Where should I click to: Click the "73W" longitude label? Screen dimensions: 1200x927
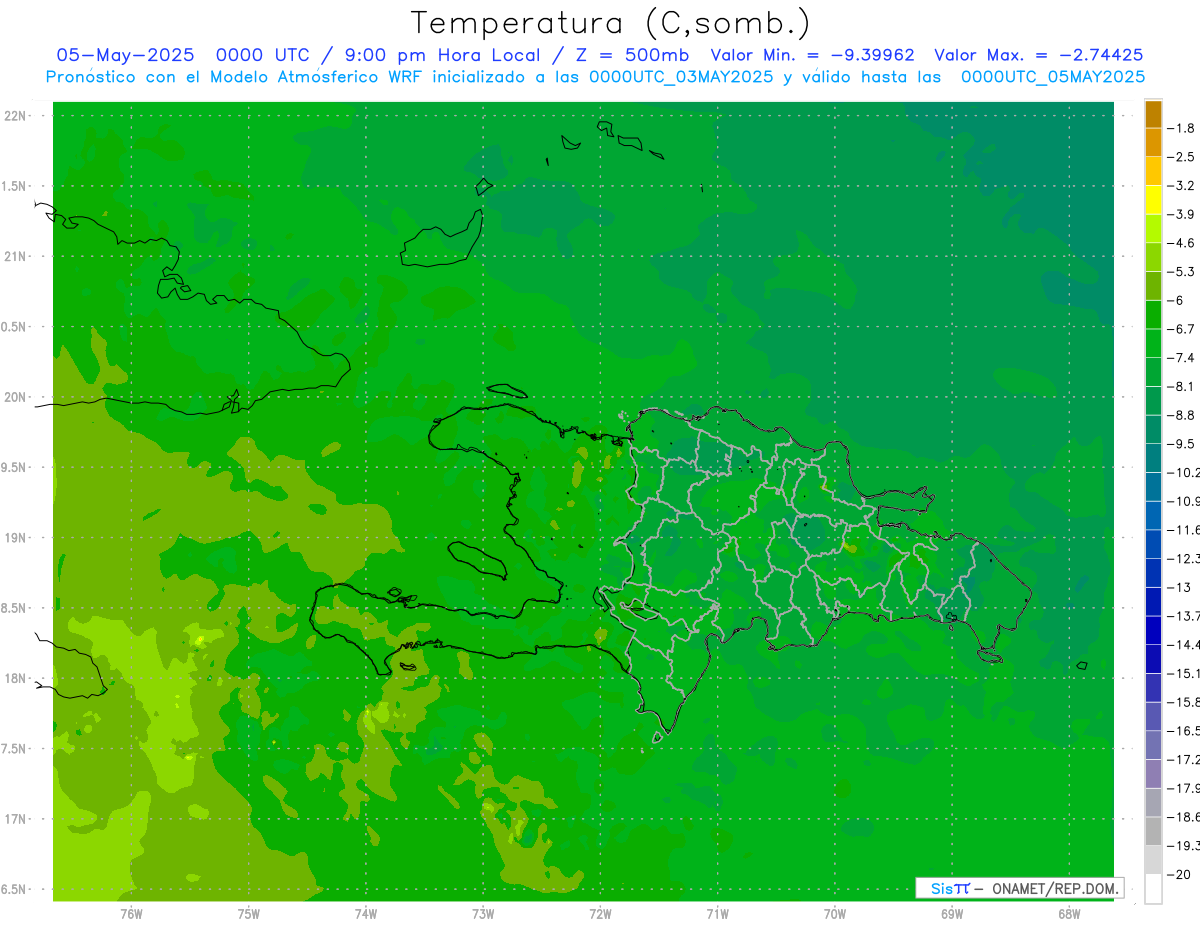pos(483,914)
